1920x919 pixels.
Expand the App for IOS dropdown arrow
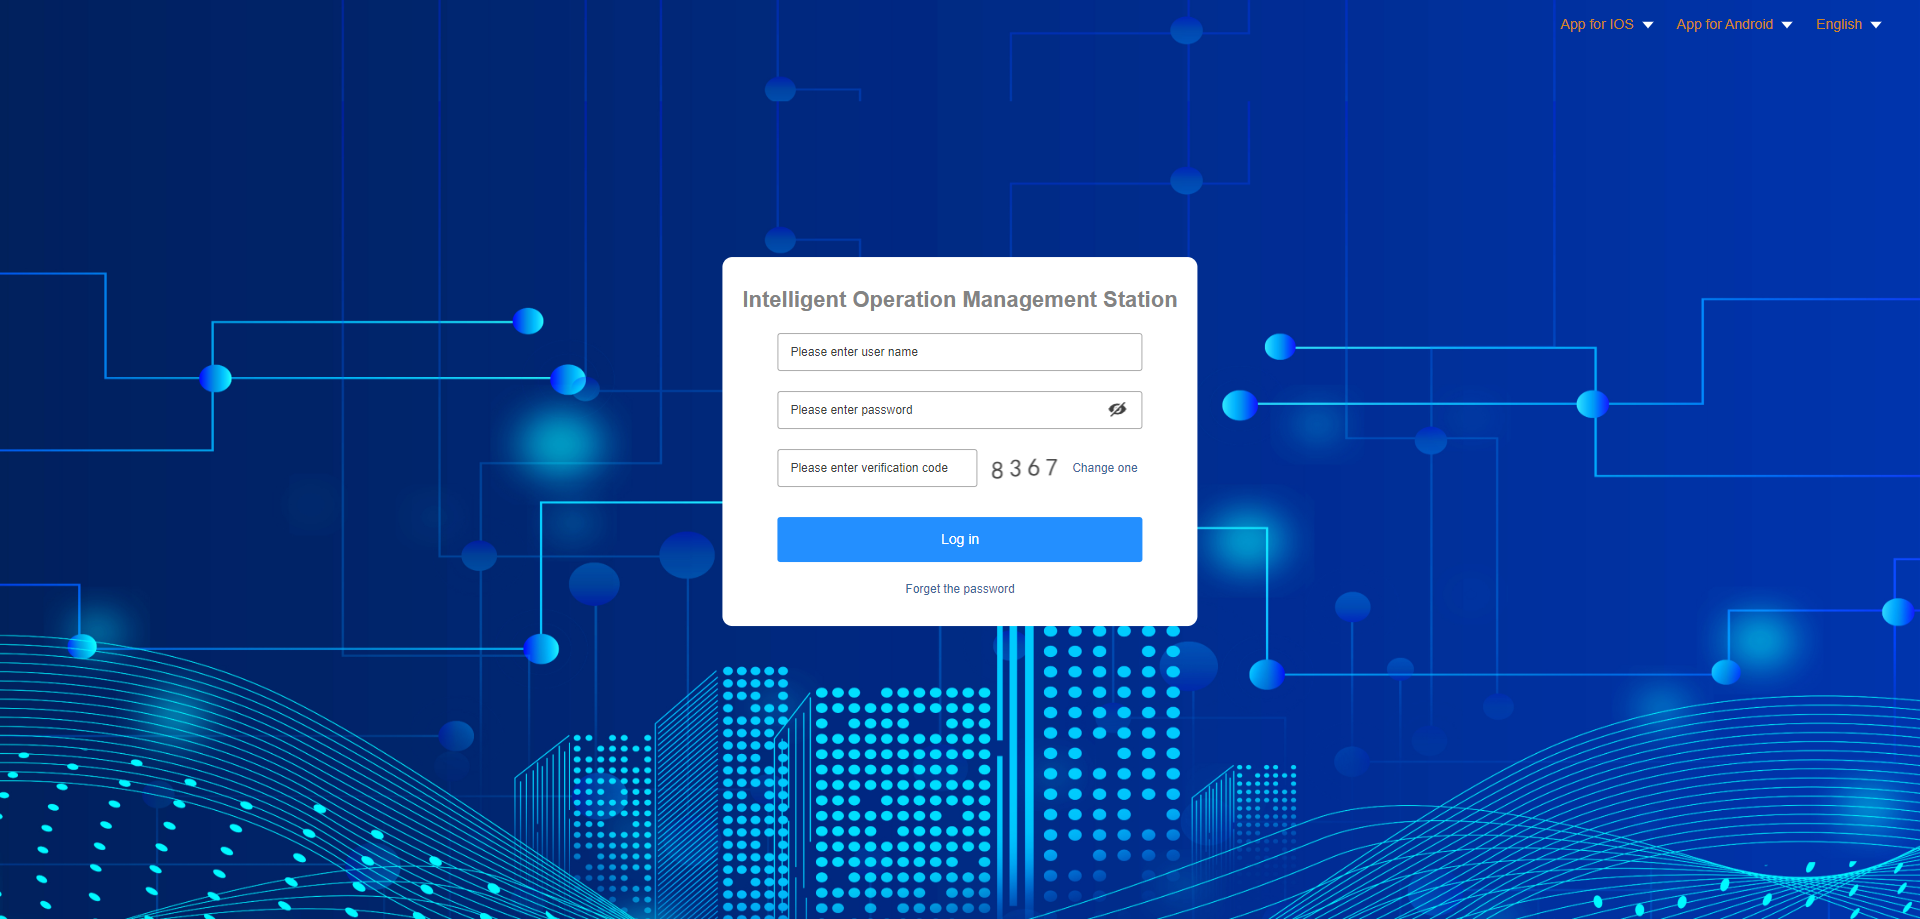[1648, 25]
